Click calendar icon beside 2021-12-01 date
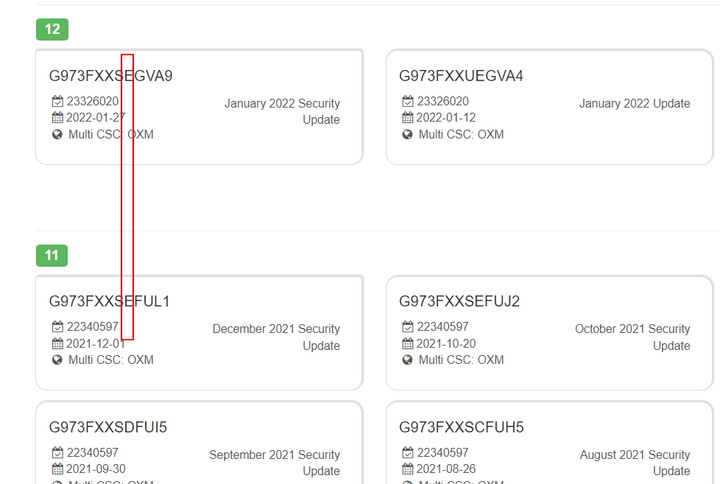Image resolution: width=720 pixels, height=484 pixels. [x=57, y=343]
